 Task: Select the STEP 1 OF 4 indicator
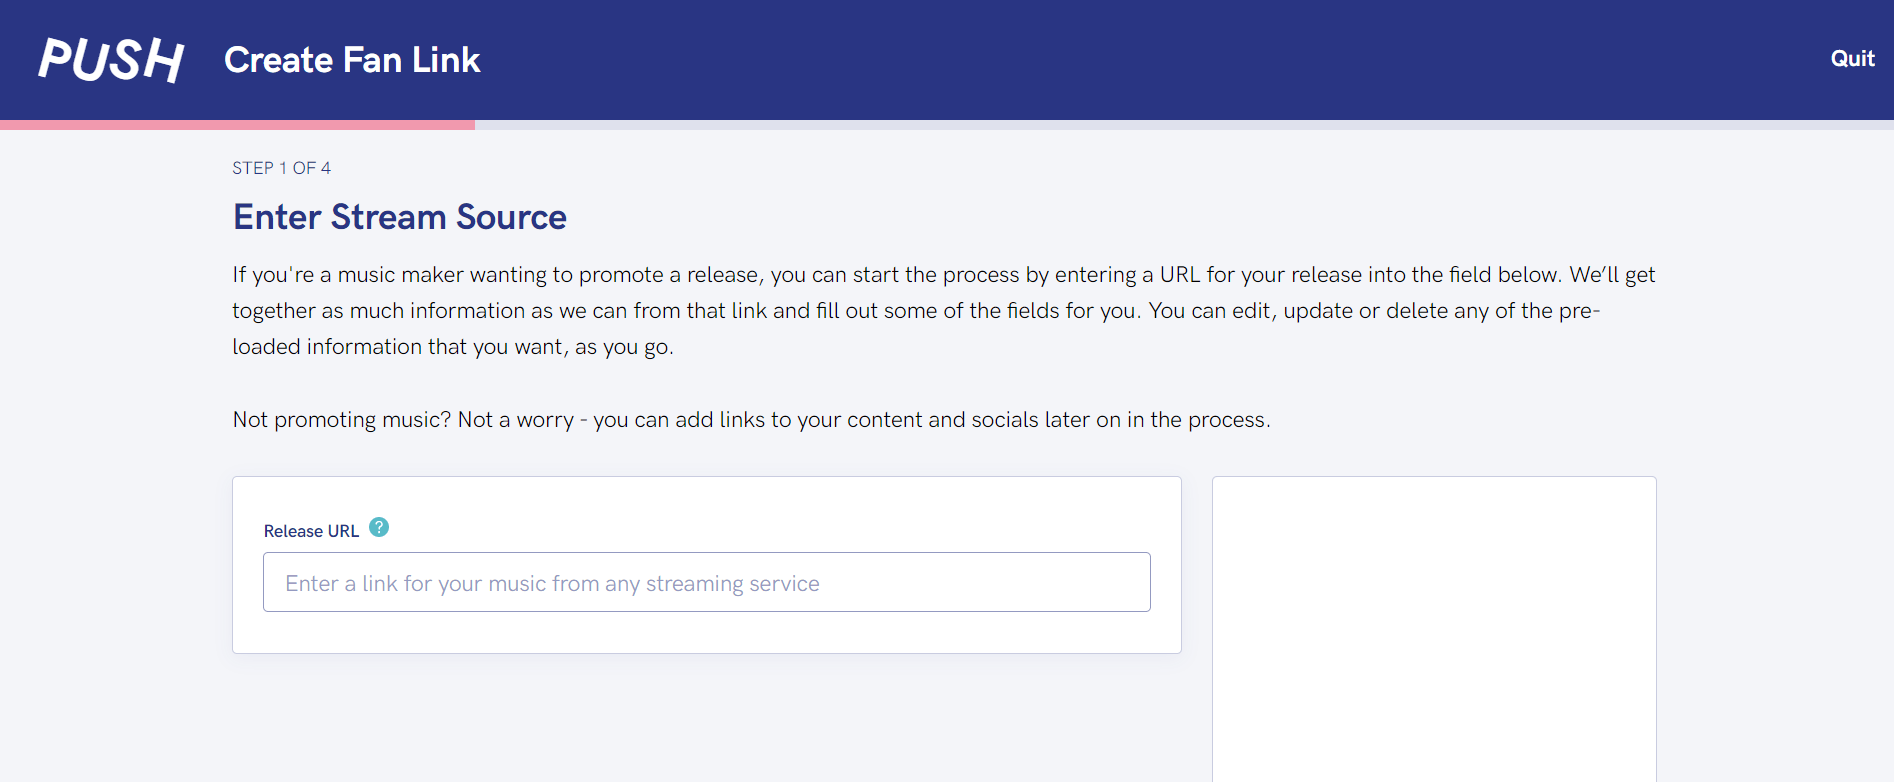click(282, 167)
